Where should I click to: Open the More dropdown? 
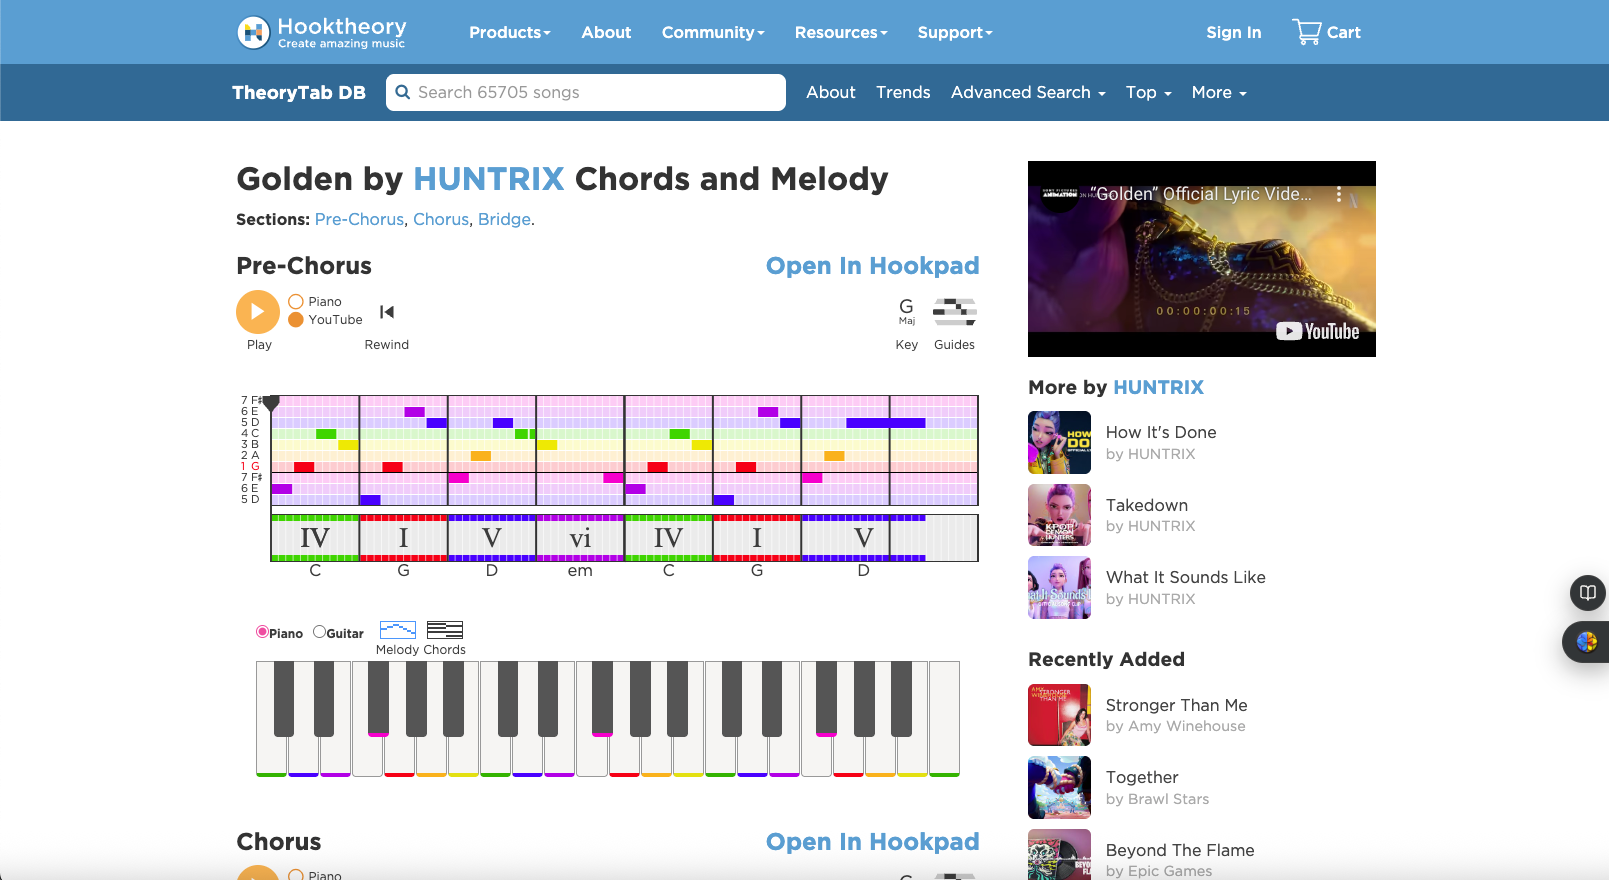[1219, 92]
